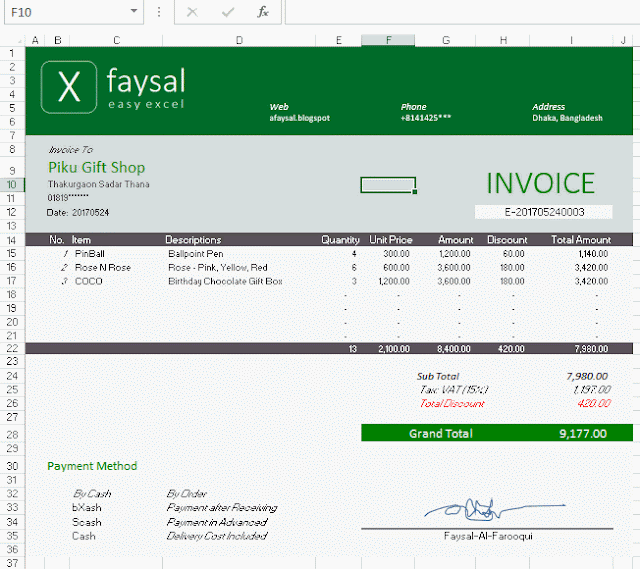Select column E header
Image resolution: width=640 pixels, height=569 pixels.
point(338,40)
